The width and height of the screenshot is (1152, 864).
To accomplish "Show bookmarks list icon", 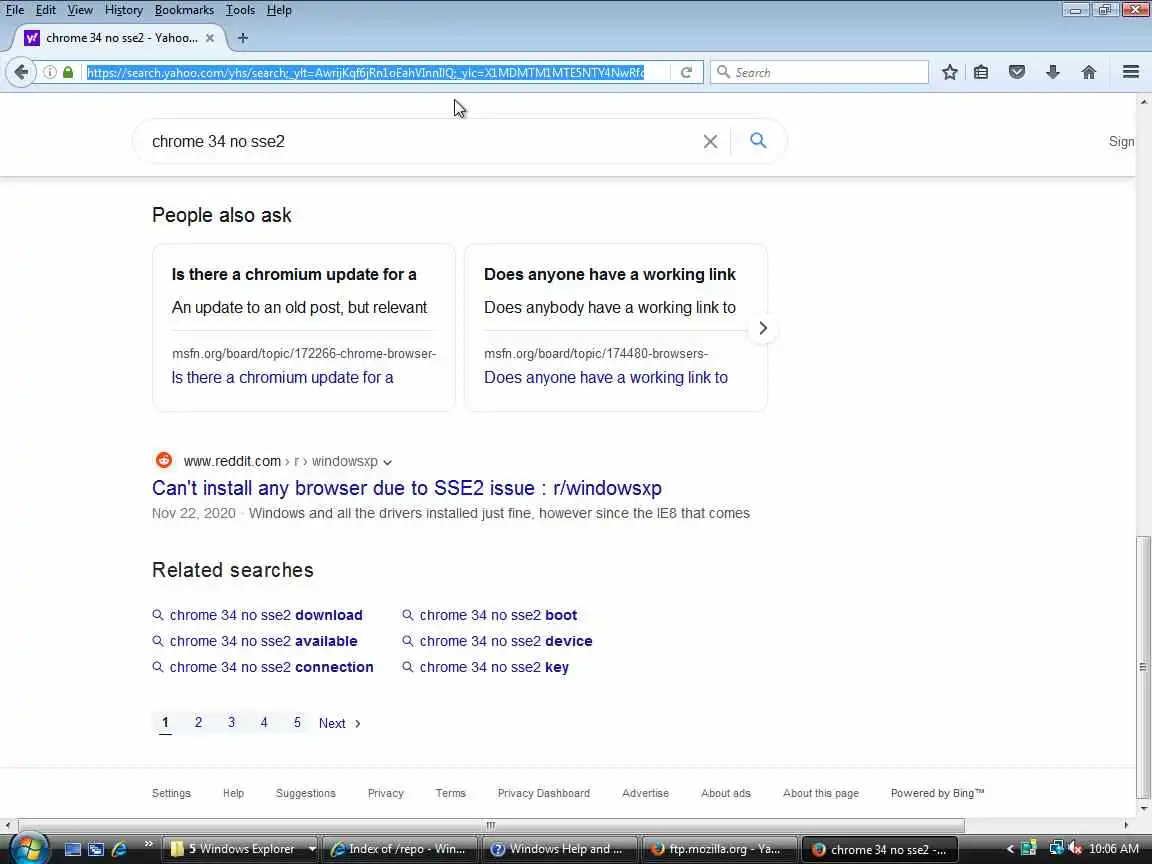I will point(981,72).
